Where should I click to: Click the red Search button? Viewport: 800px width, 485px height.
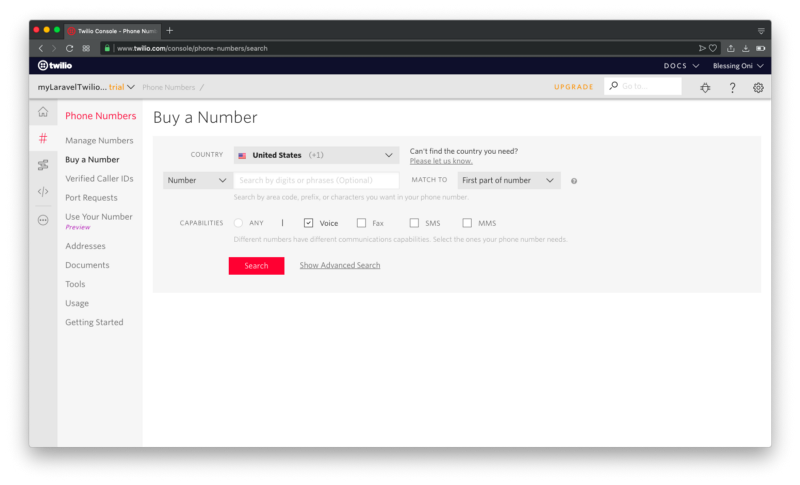click(256, 266)
